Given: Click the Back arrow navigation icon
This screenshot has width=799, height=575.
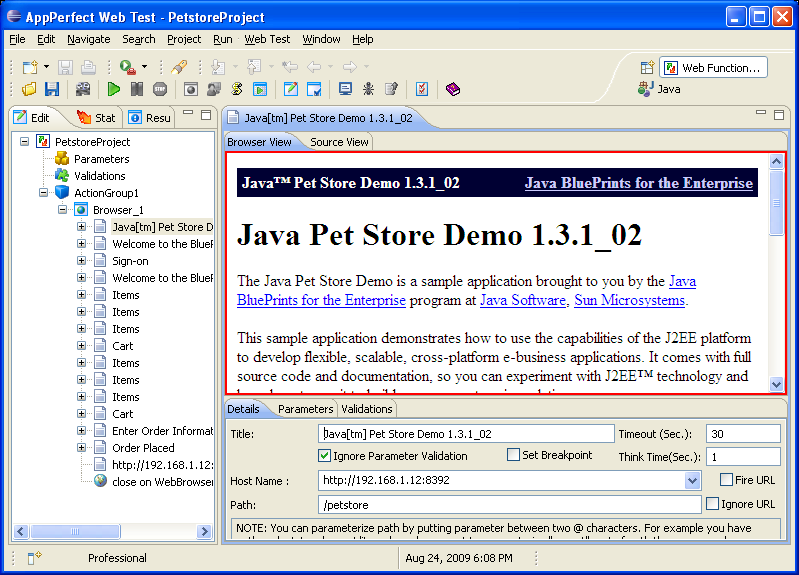Looking at the screenshot, I should (314, 67).
